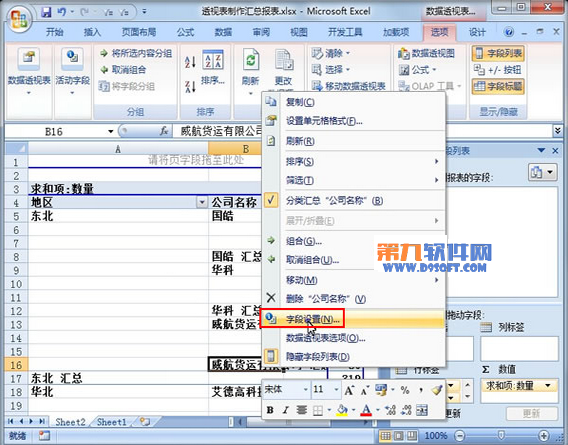This screenshot has width=568, height=445.
Task: Sort ascending A to Z icon
Action: pos(190,62)
